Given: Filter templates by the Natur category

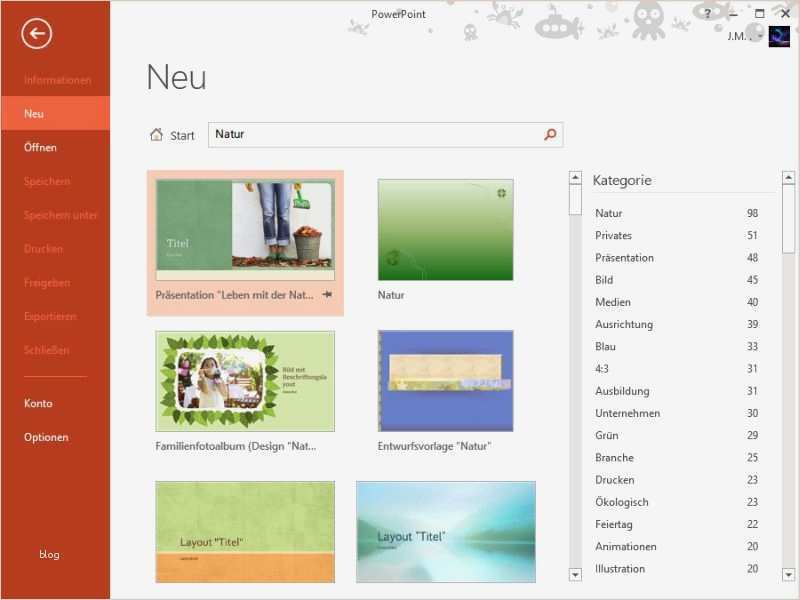Looking at the screenshot, I should [x=607, y=213].
